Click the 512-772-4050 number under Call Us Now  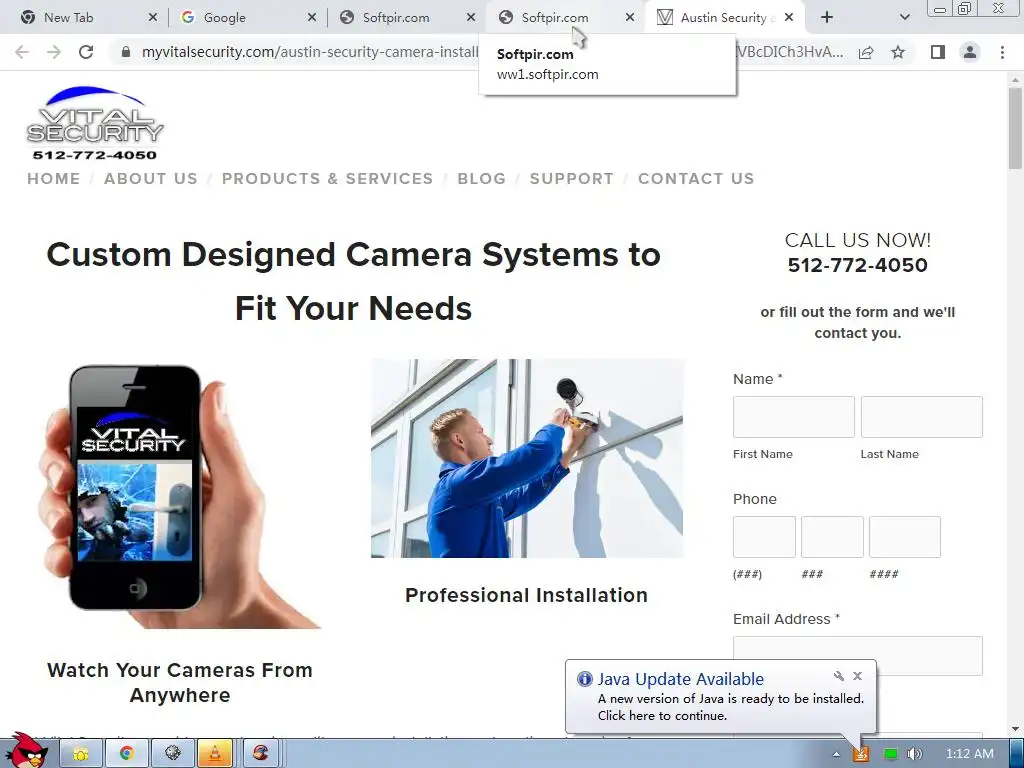[x=857, y=265]
